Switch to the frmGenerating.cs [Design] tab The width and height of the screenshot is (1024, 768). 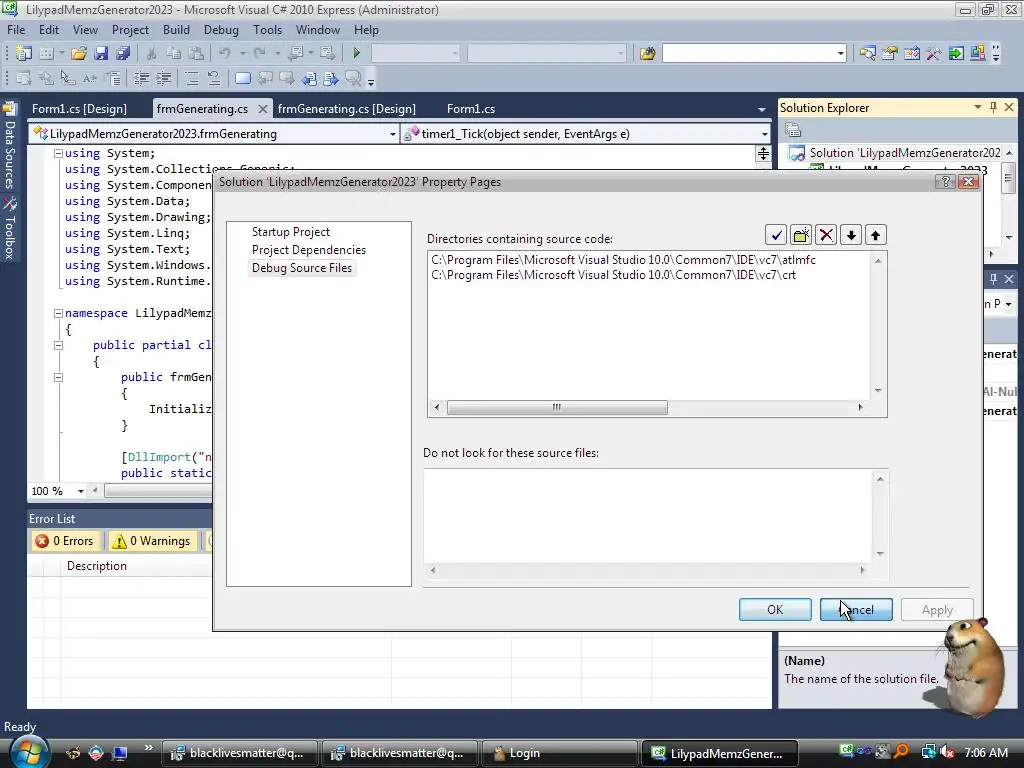[346, 109]
